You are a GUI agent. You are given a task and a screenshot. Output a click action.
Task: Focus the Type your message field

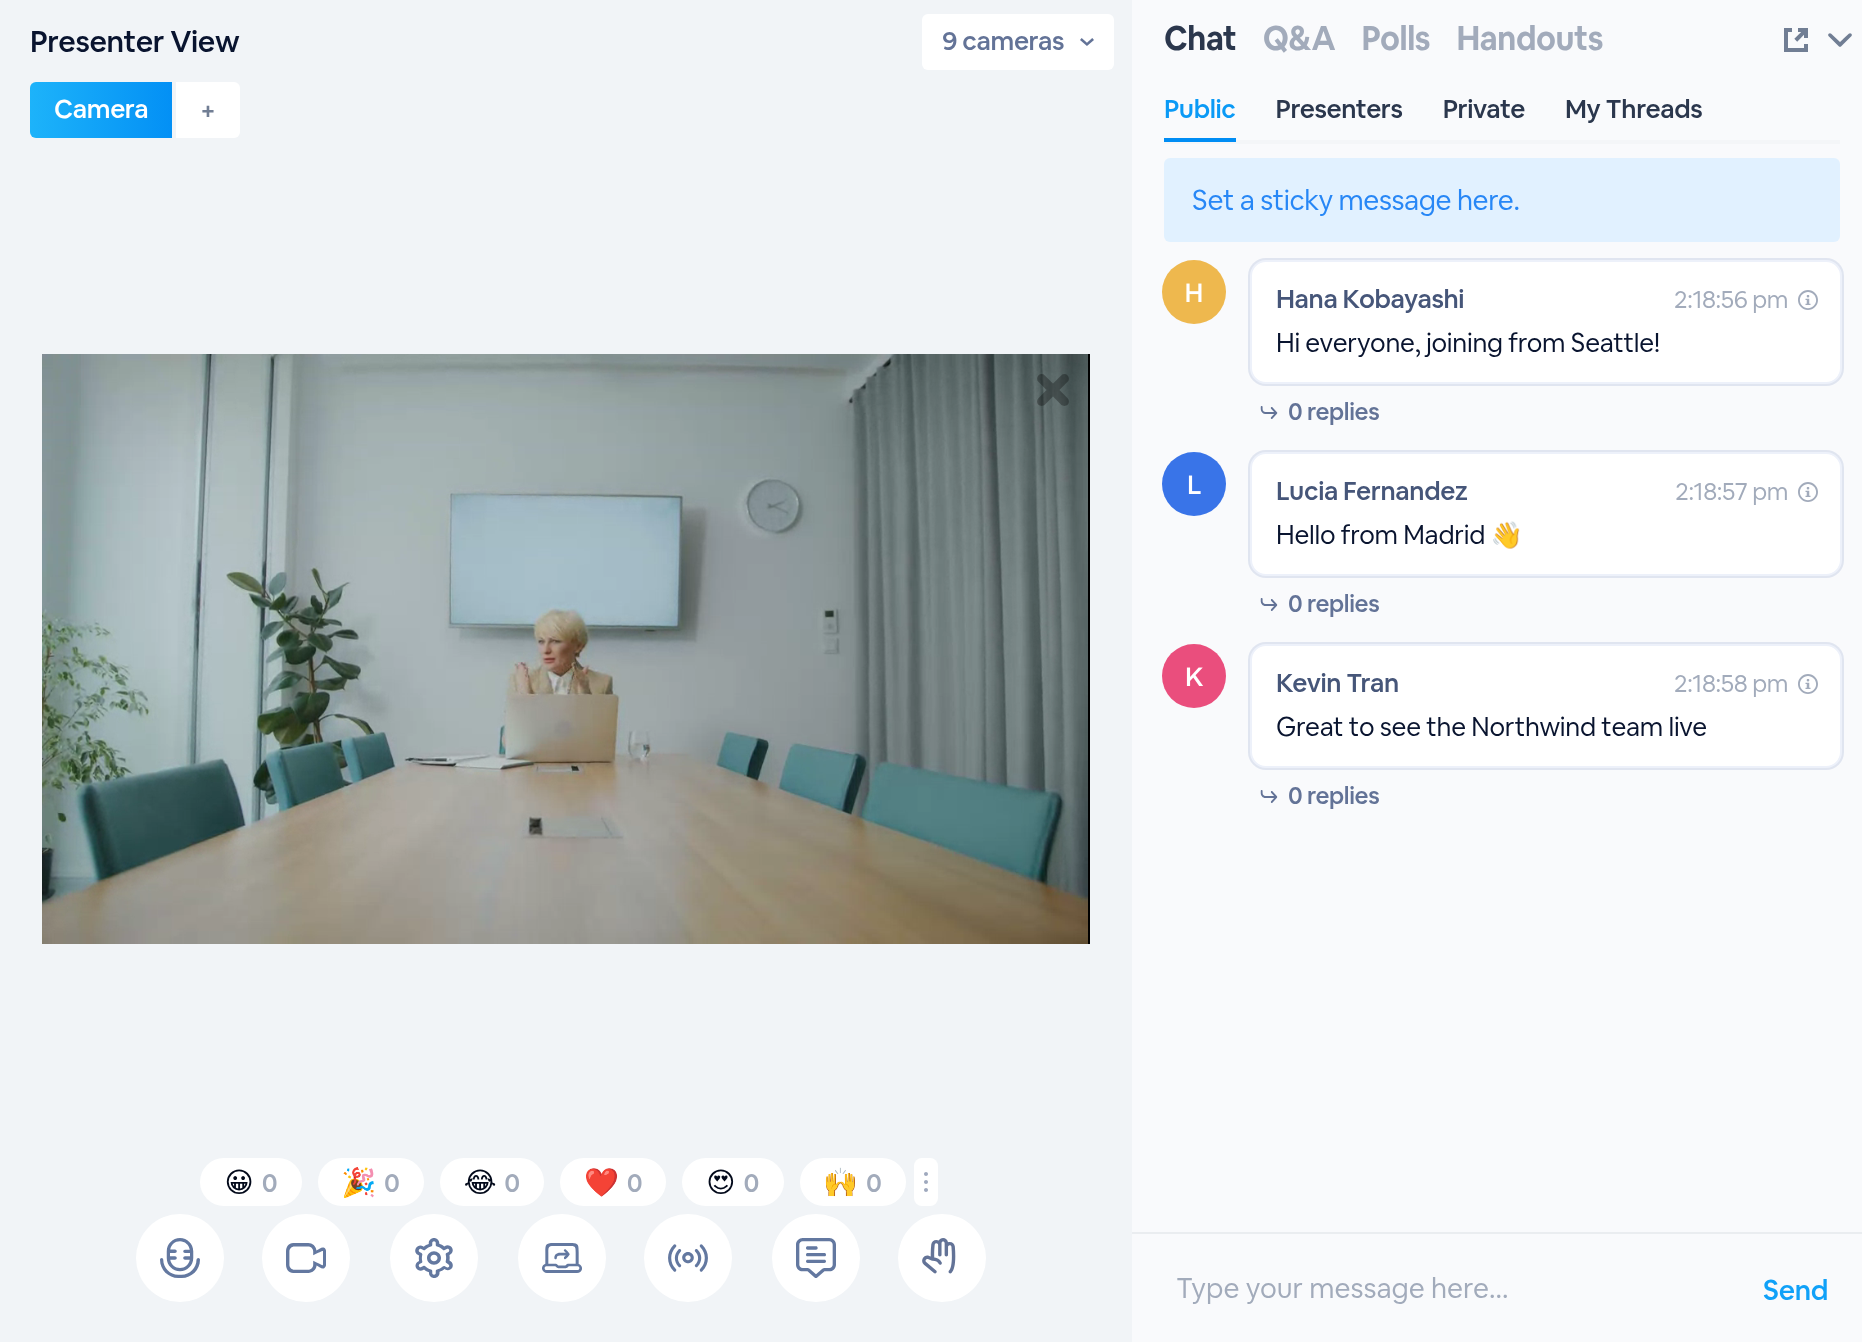point(1450,1289)
